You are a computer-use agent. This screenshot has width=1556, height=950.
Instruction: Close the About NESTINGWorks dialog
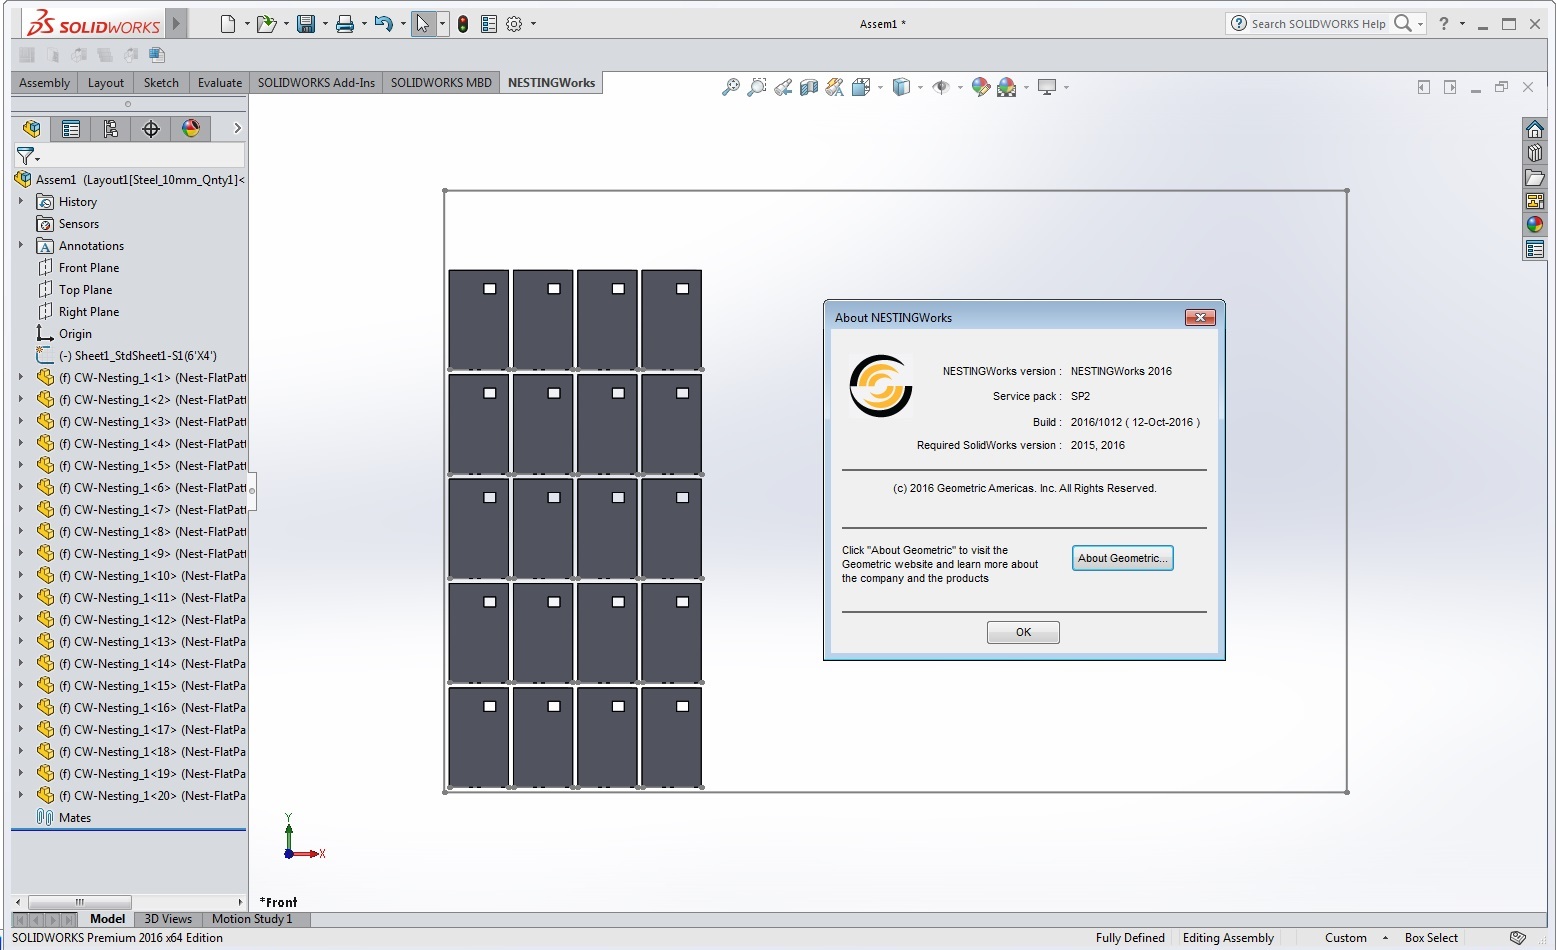click(1199, 317)
